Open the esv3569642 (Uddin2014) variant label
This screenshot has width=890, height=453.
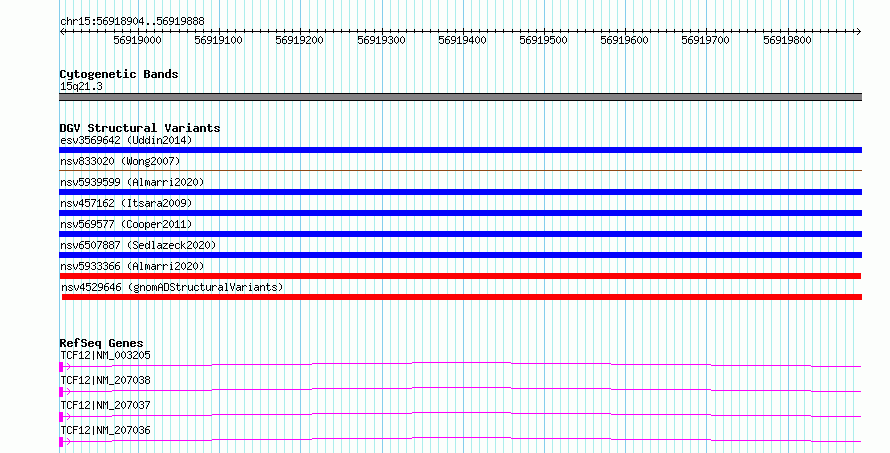coord(126,140)
